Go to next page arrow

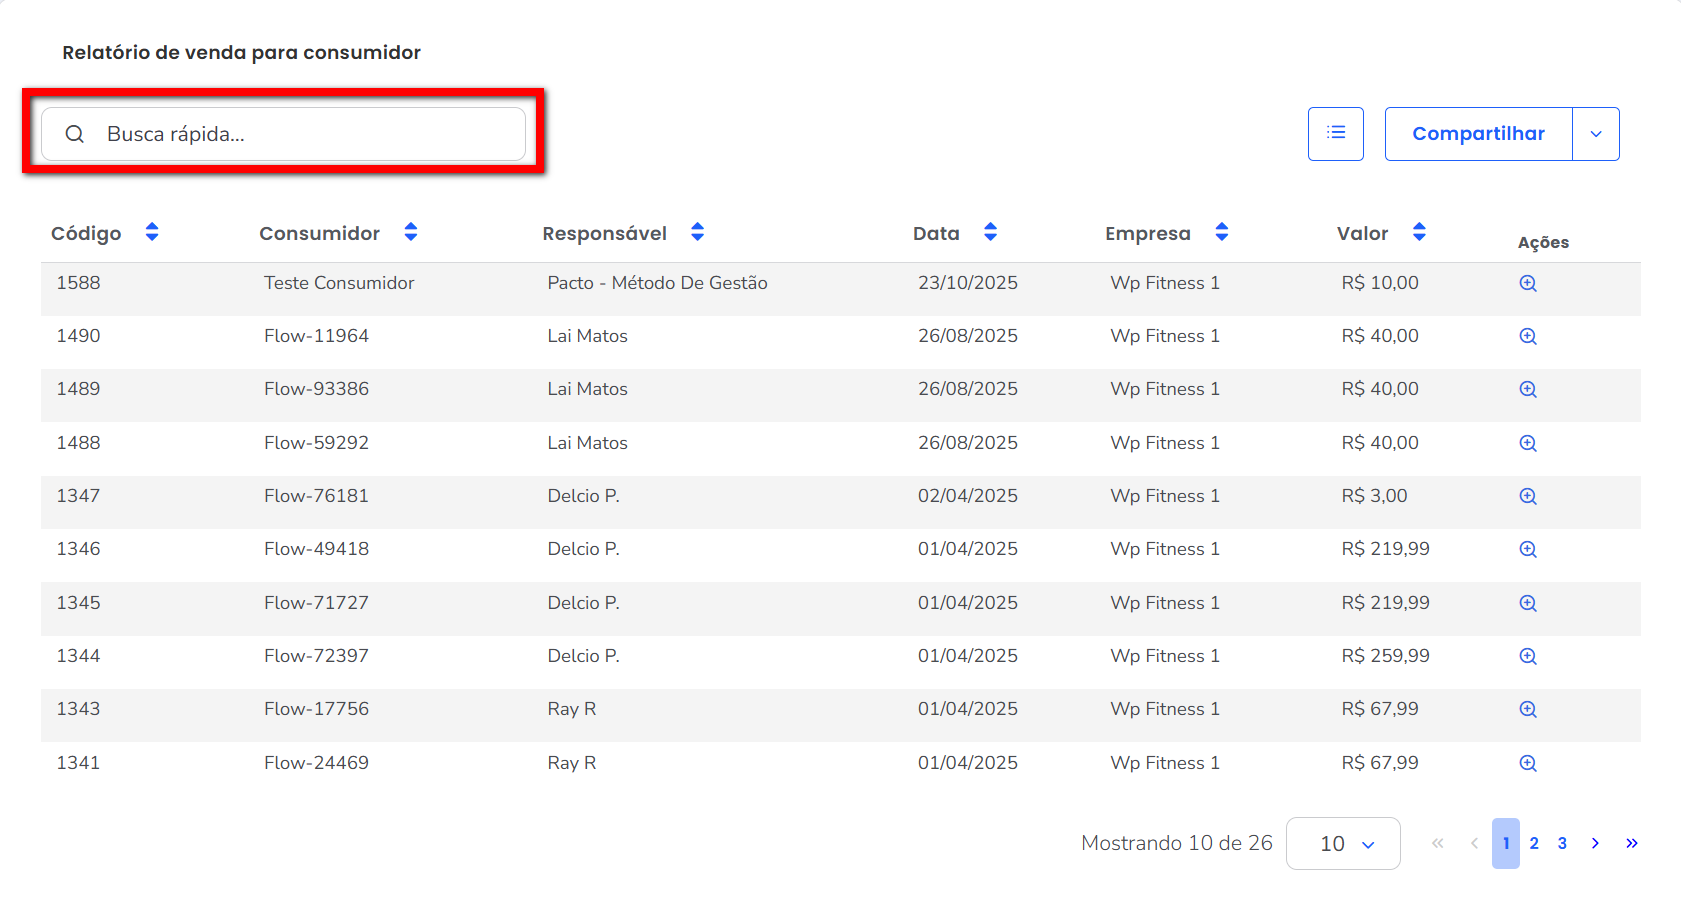(x=1595, y=843)
